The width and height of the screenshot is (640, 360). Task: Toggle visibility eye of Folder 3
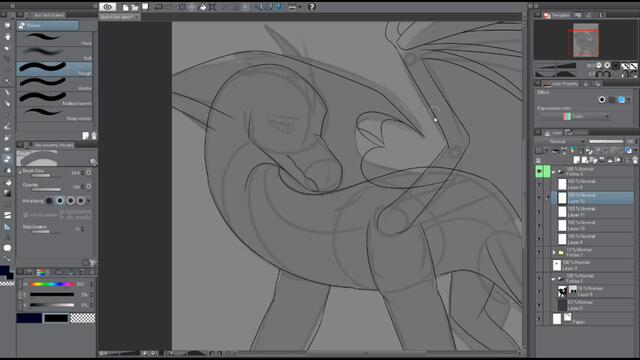pyautogui.click(x=539, y=171)
